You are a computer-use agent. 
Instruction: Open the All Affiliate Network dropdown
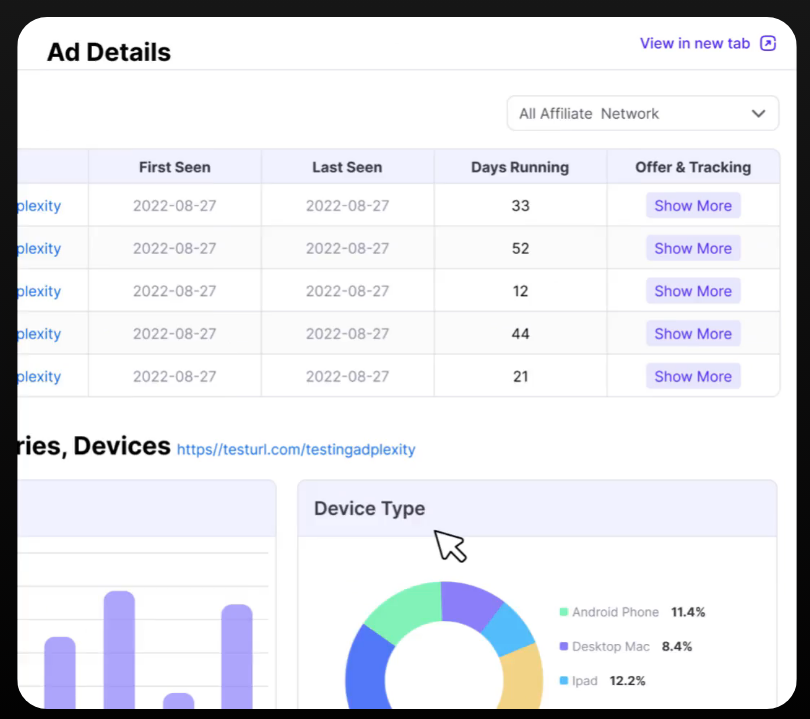pyautogui.click(x=643, y=113)
